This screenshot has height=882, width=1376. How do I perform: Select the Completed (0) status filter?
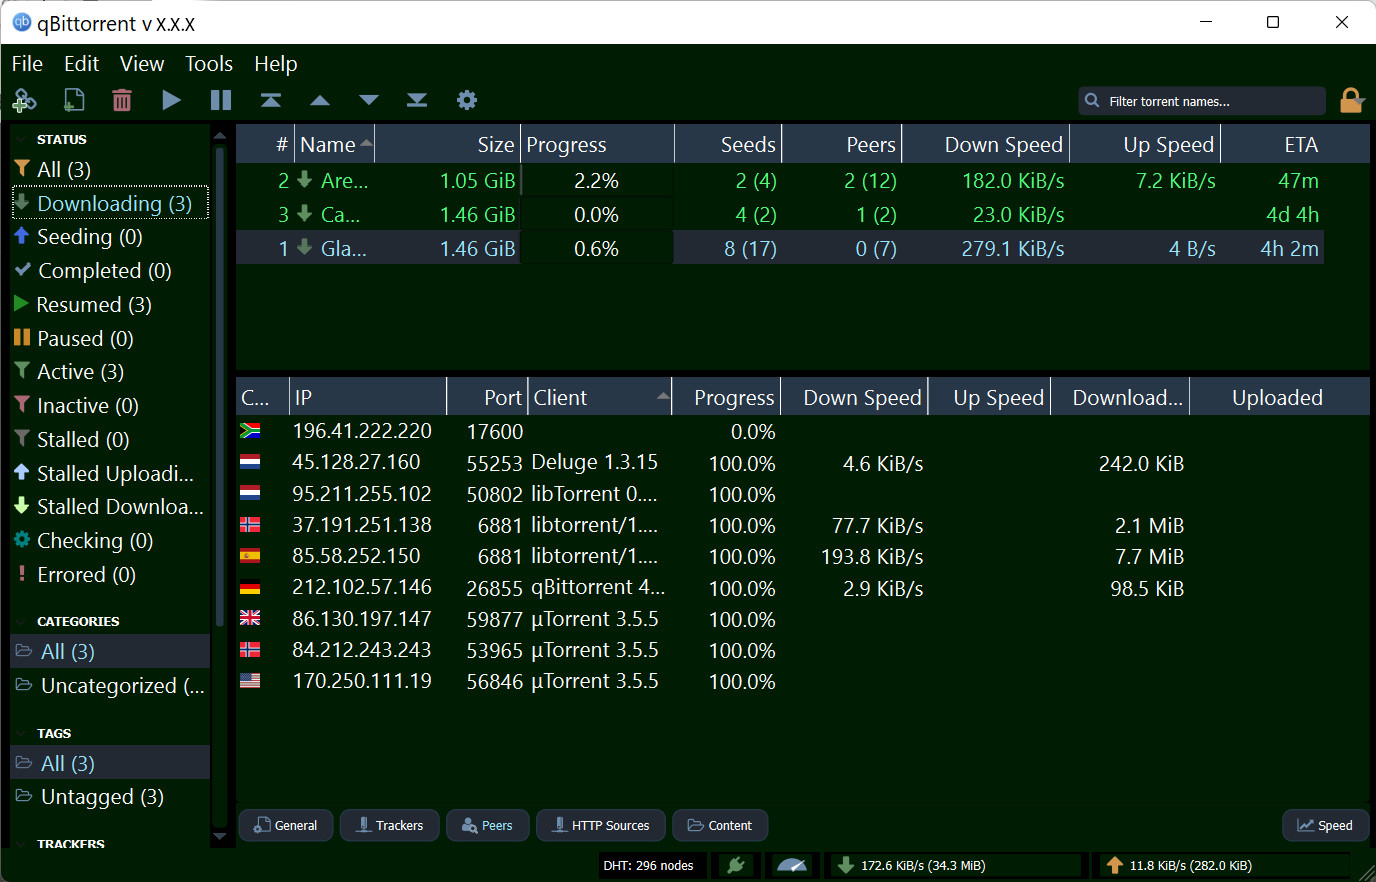click(x=110, y=271)
